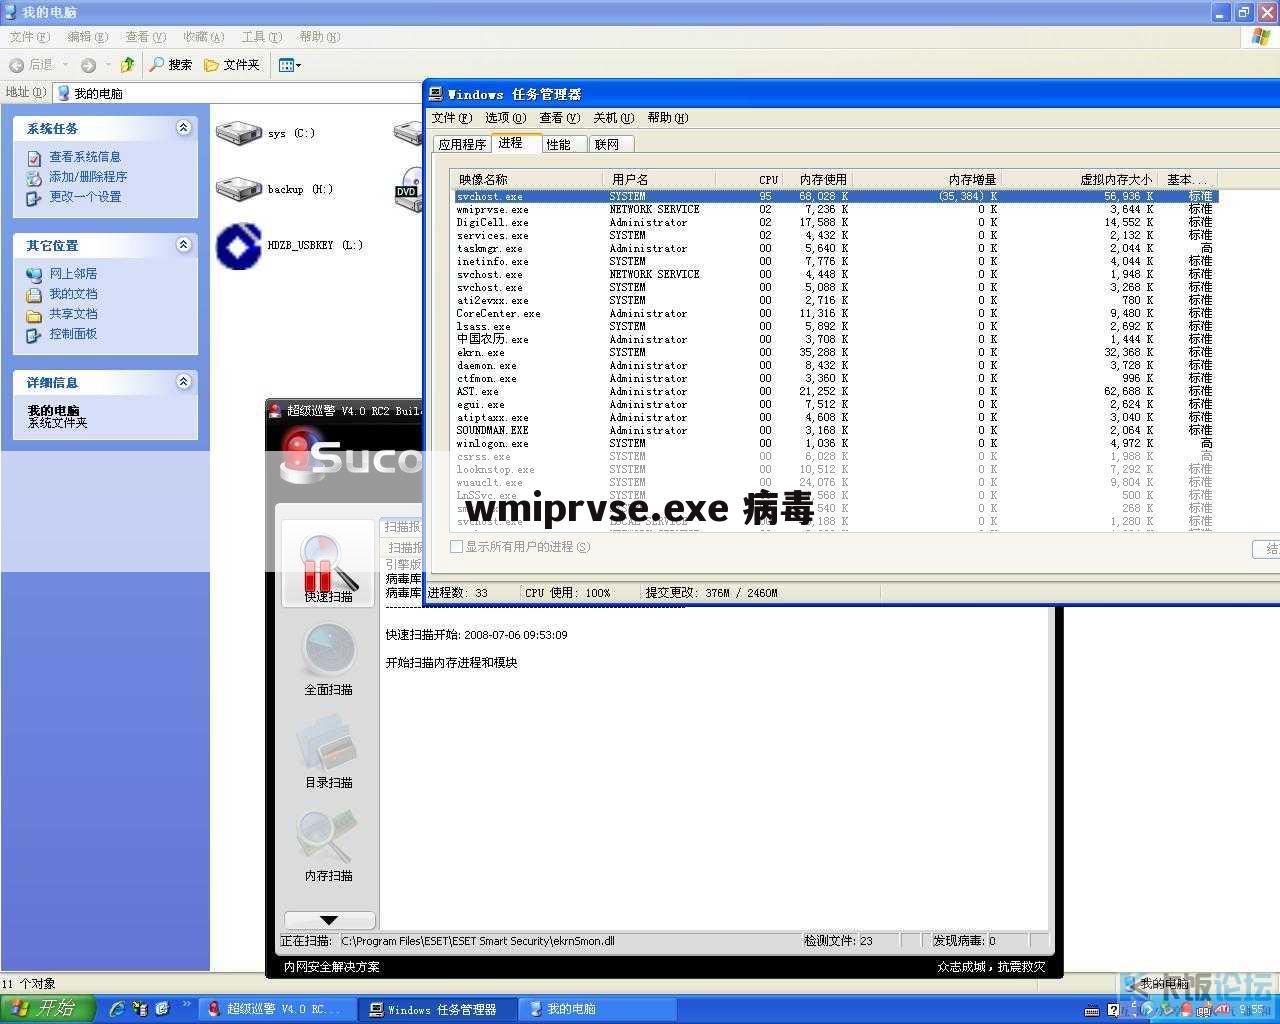Collapse the 其它位置 panel
The width and height of the screenshot is (1280, 1024).
183,245
